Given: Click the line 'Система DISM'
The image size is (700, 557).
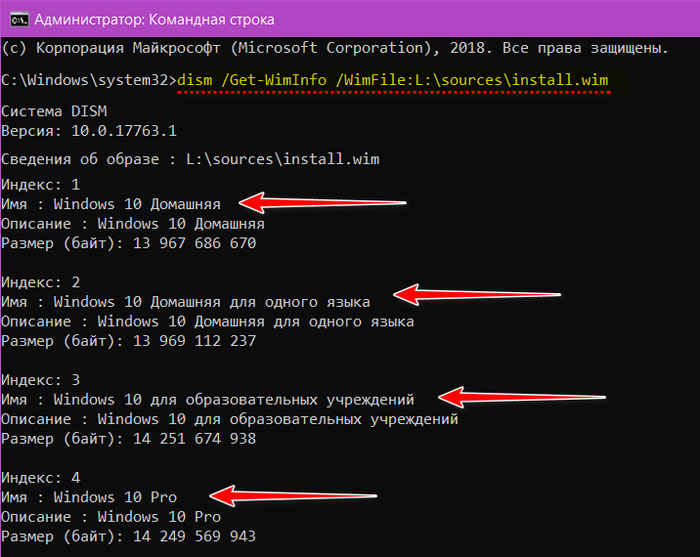Looking at the screenshot, I should click(54, 111).
